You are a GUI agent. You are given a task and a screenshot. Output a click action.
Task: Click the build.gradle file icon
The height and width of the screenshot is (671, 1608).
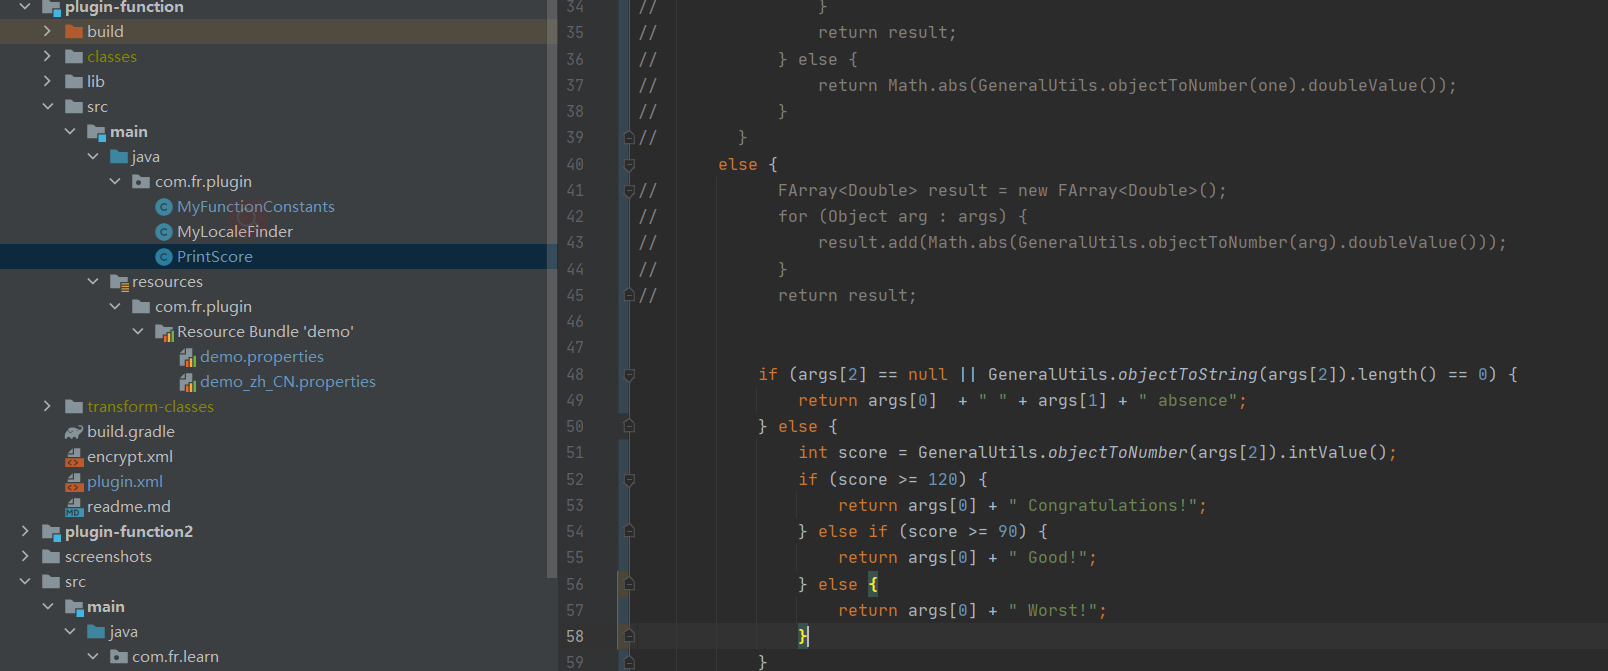click(x=74, y=432)
